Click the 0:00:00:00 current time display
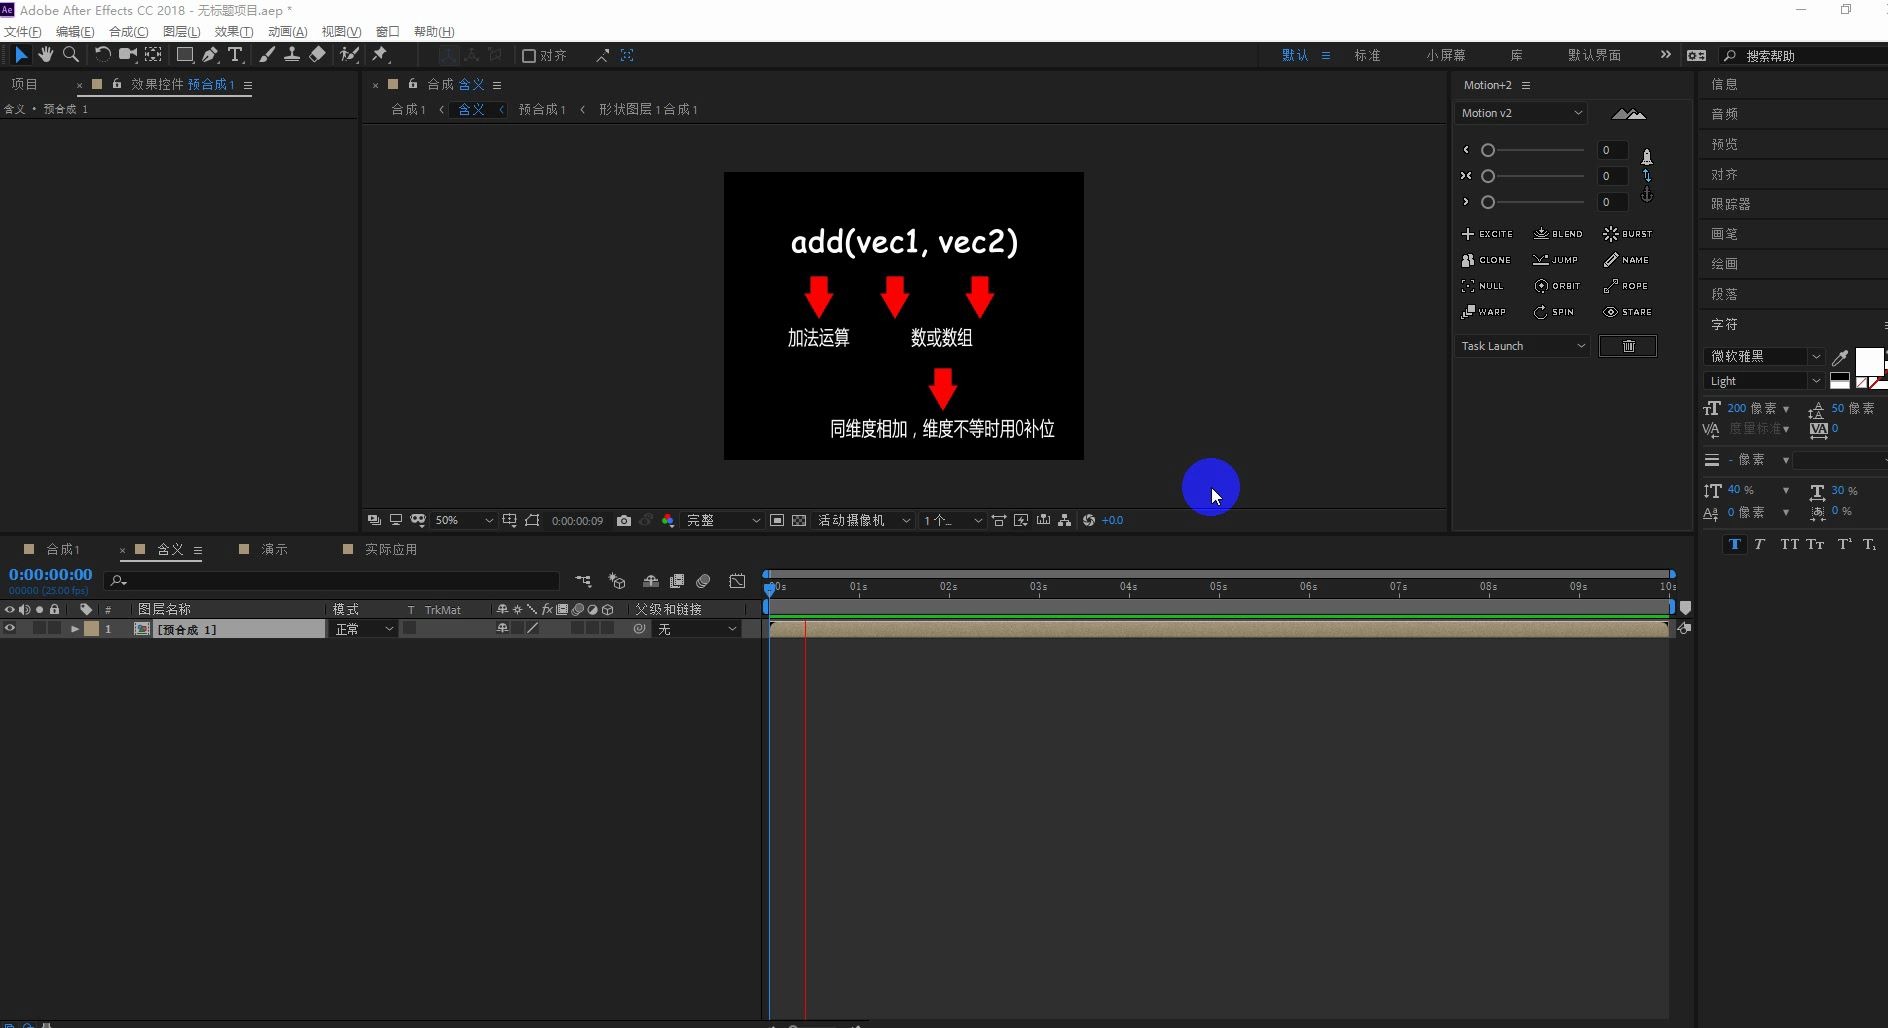The height and width of the screenshot is (1028, 1888). pos(50,575)
